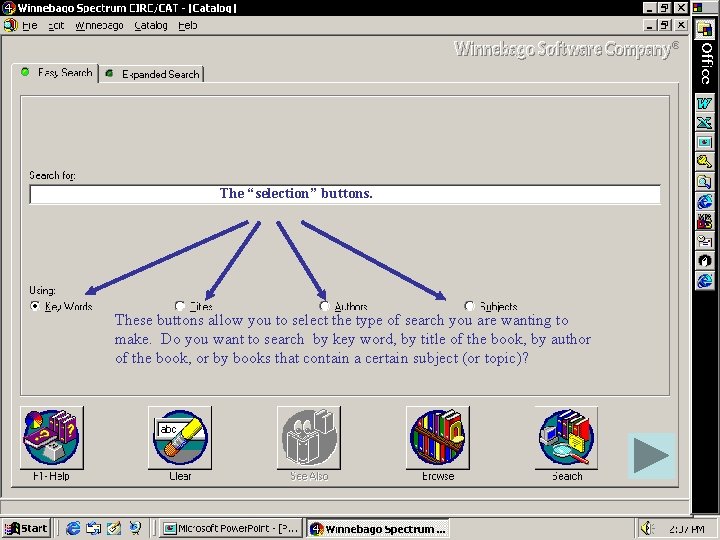
Task: Select the Key Words radio button
Action: [35, 306]
